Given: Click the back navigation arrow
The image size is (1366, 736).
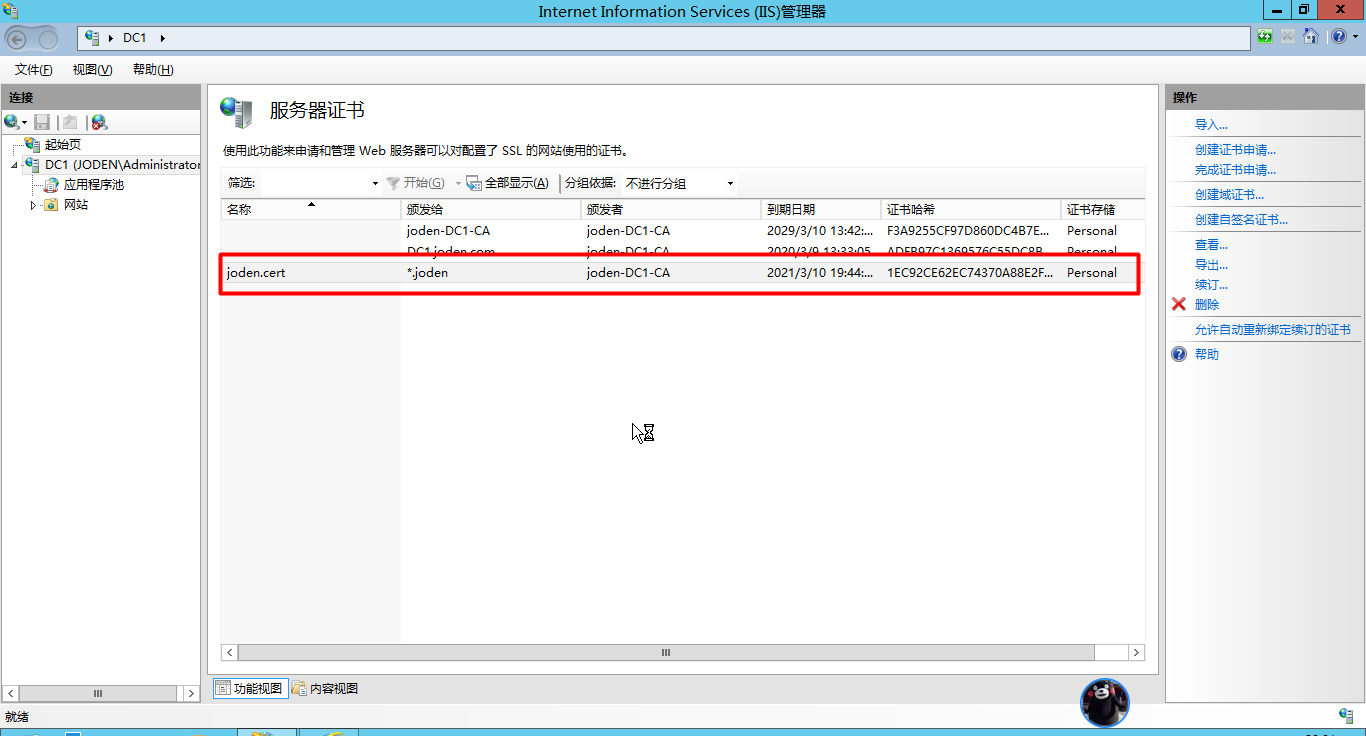Looking at the screenshot, I should click(17, 39).
